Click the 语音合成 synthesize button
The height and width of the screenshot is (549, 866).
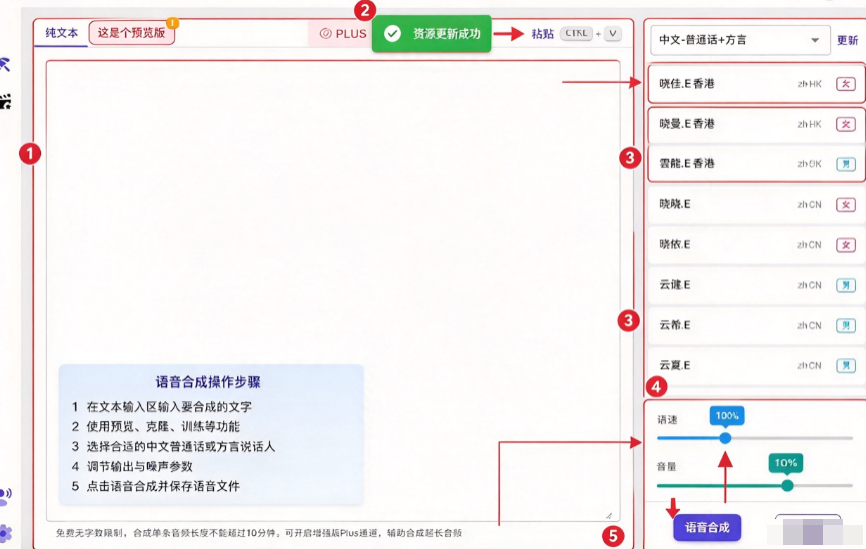click(707, 527)
